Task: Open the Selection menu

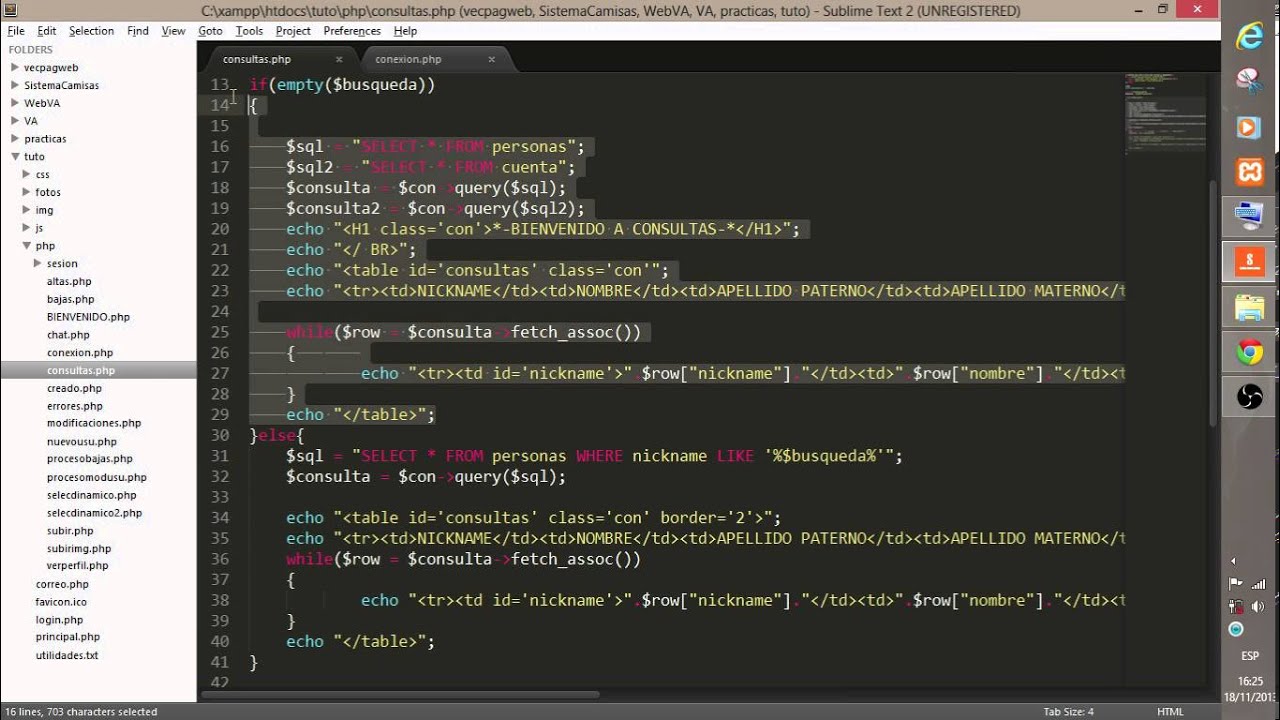Action: click(x=91, y=31)
